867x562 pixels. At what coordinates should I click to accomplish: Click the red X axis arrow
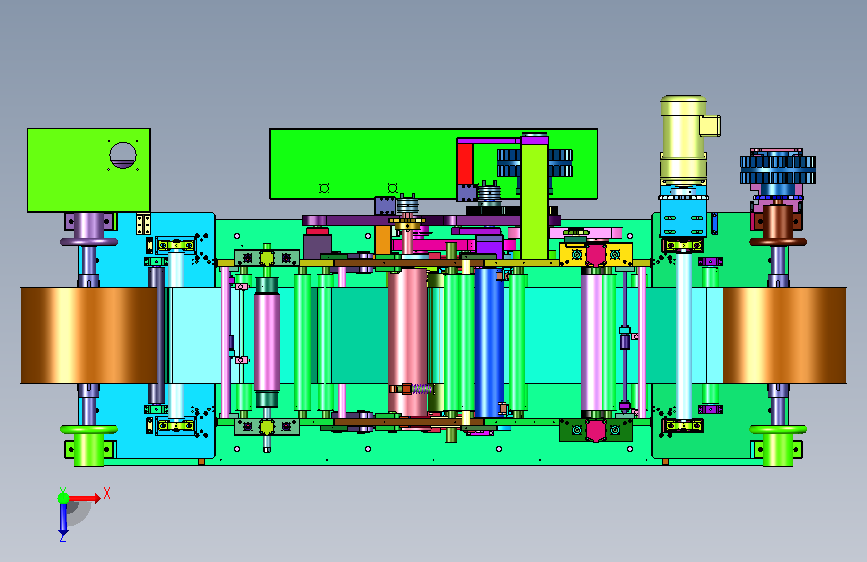click(x=84, y=498)
